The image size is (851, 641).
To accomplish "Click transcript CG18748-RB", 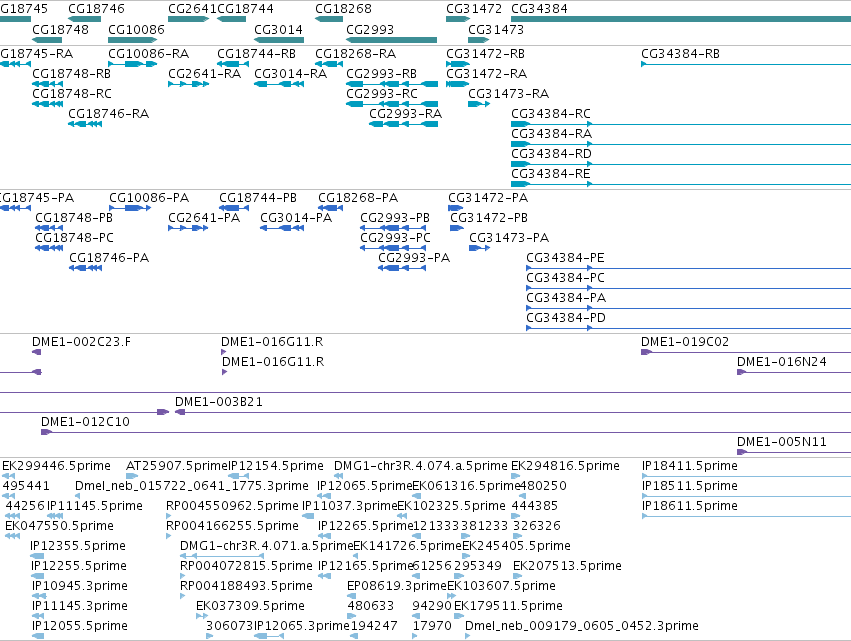I will 47,84.
